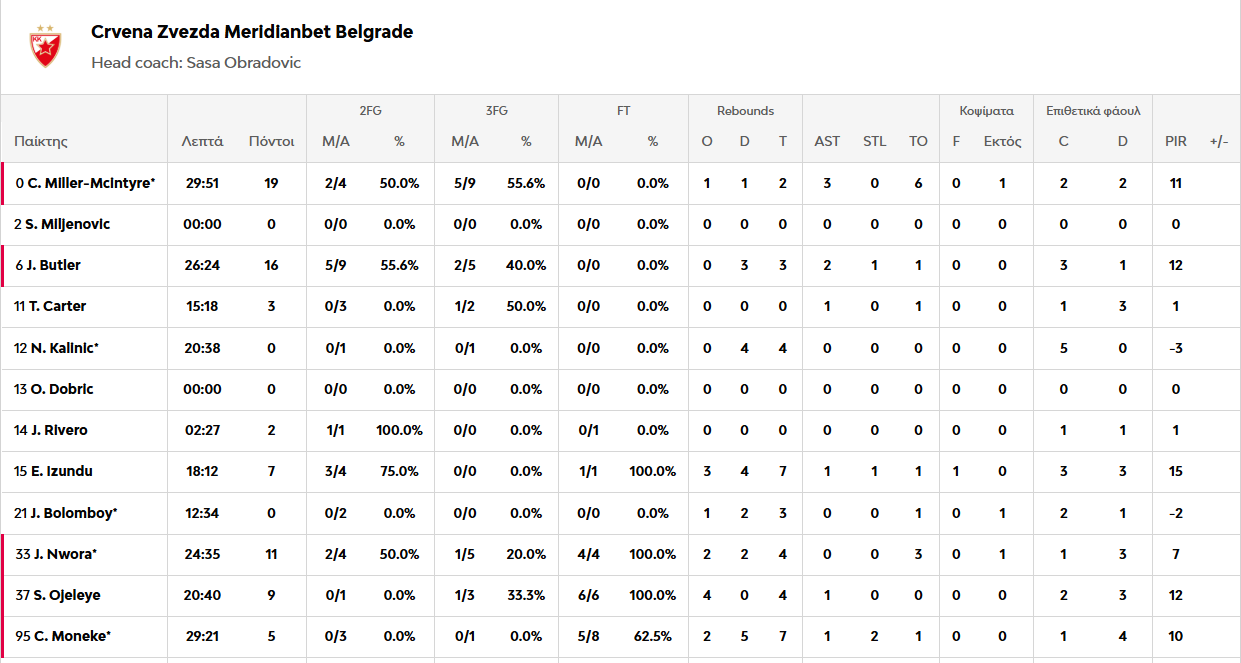Click C. Moneke's name
The image size is (1241, 663).
coord(71,636)
